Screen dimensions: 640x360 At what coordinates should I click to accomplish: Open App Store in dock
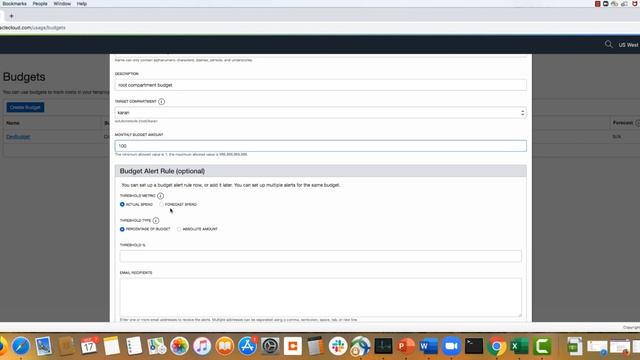point(247,346)
